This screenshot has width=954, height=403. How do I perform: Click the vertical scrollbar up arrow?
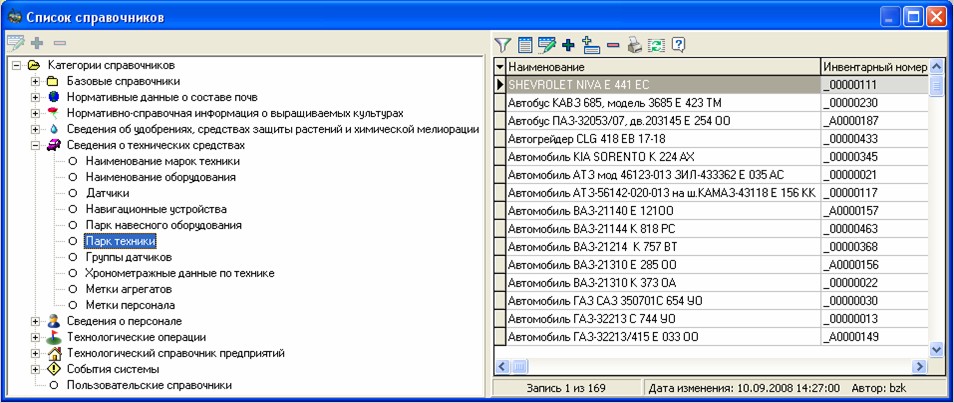coord(936,66)
